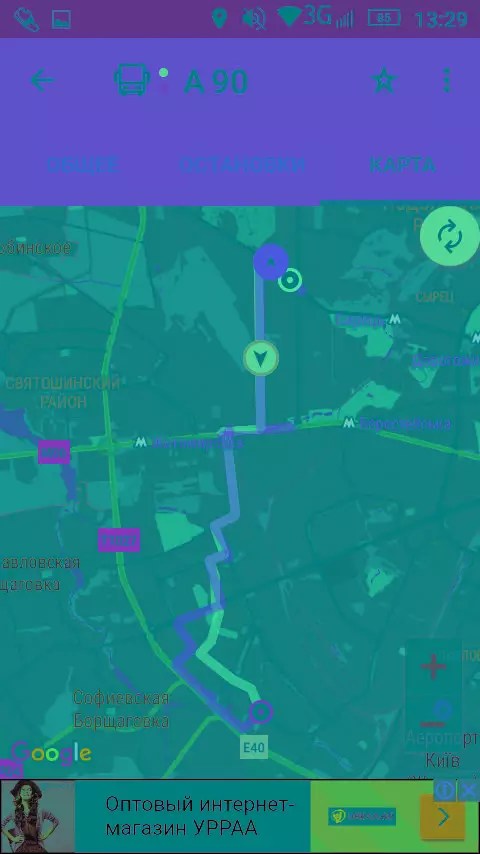Open the three-dot overflow menu

tap(447, 80)
